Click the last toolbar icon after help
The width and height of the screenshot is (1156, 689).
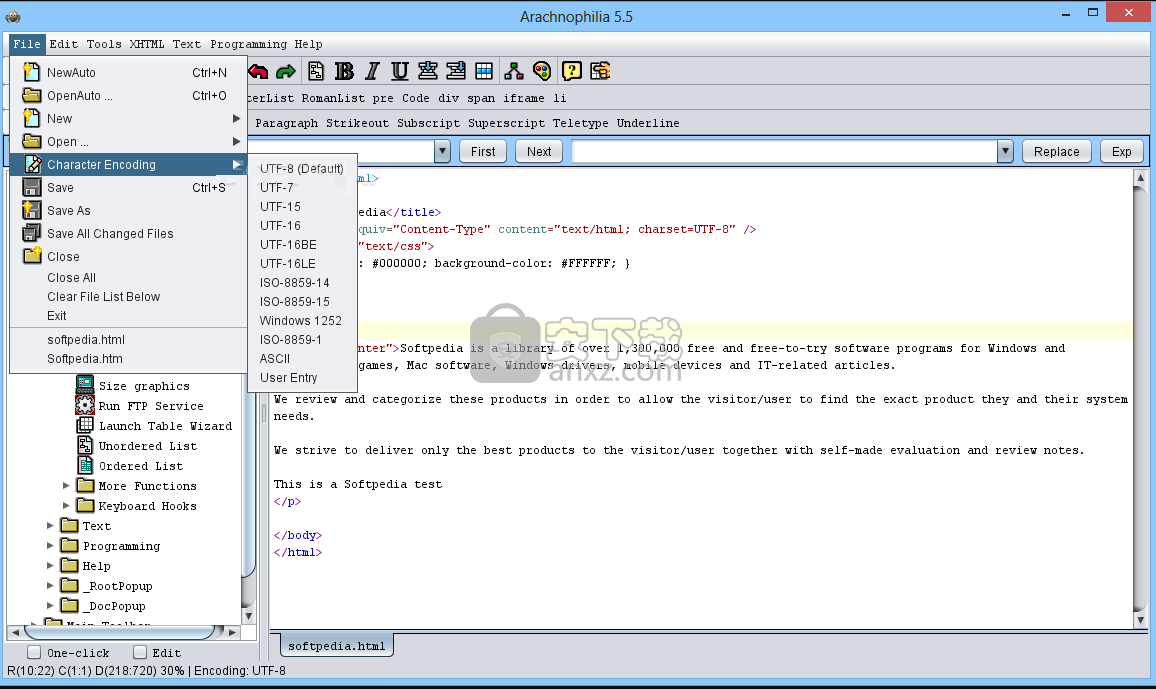click(x=600, y=71)
